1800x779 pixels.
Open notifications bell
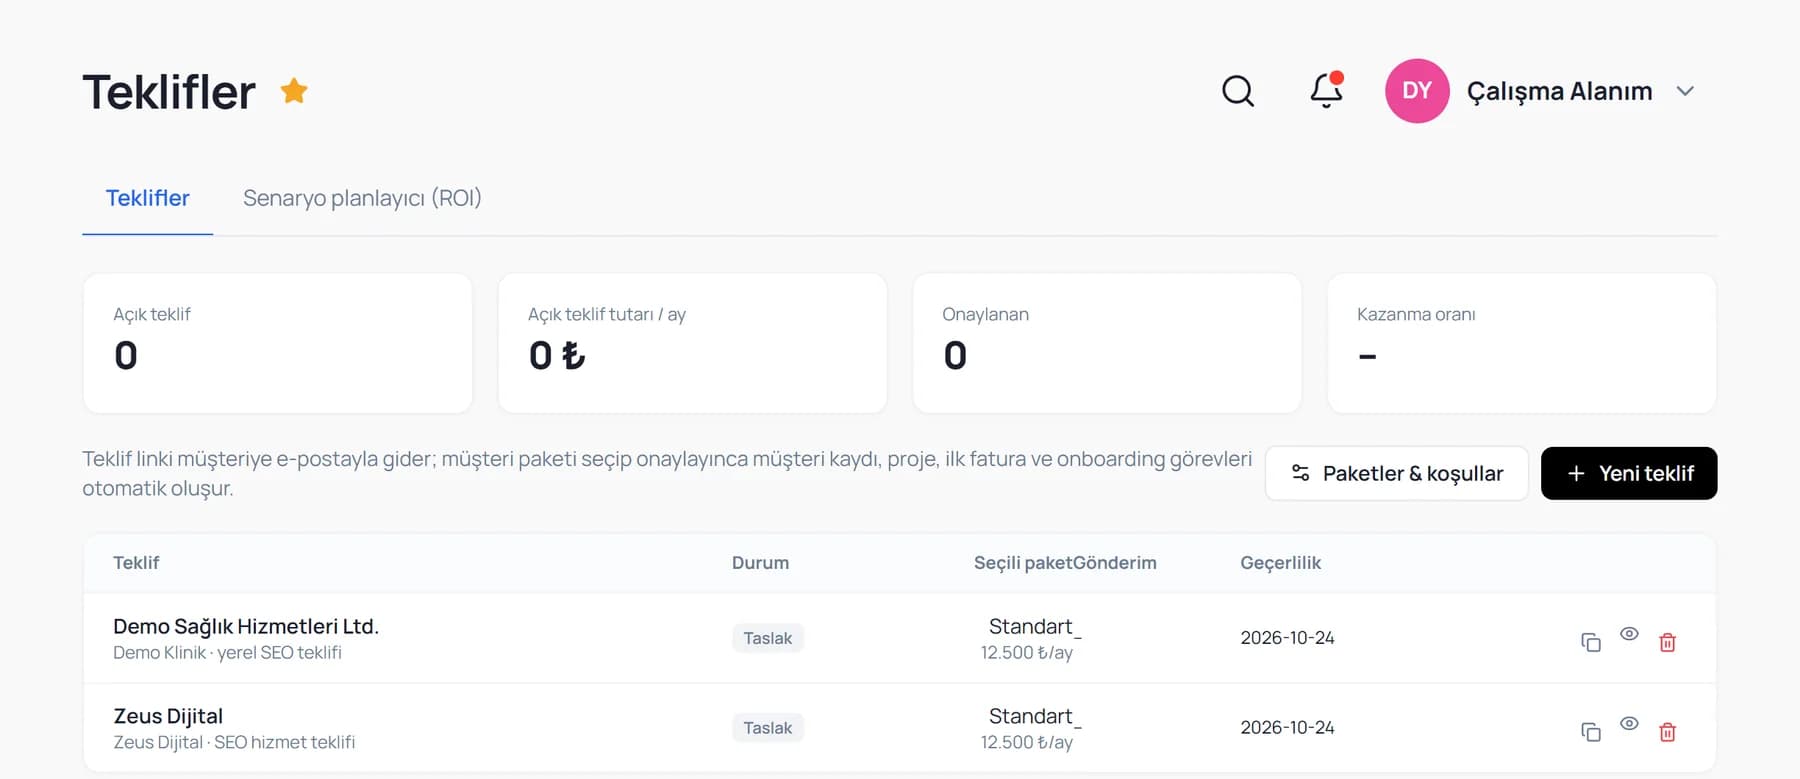pos(1327,90)
